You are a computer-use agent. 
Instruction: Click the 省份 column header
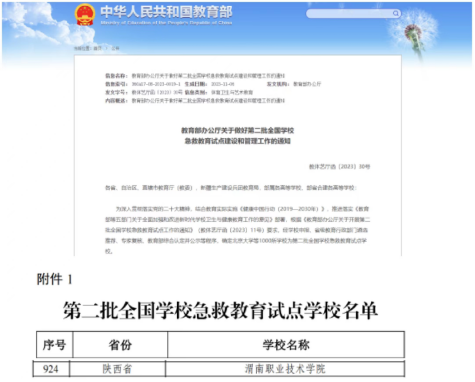(x=120, y=345)
